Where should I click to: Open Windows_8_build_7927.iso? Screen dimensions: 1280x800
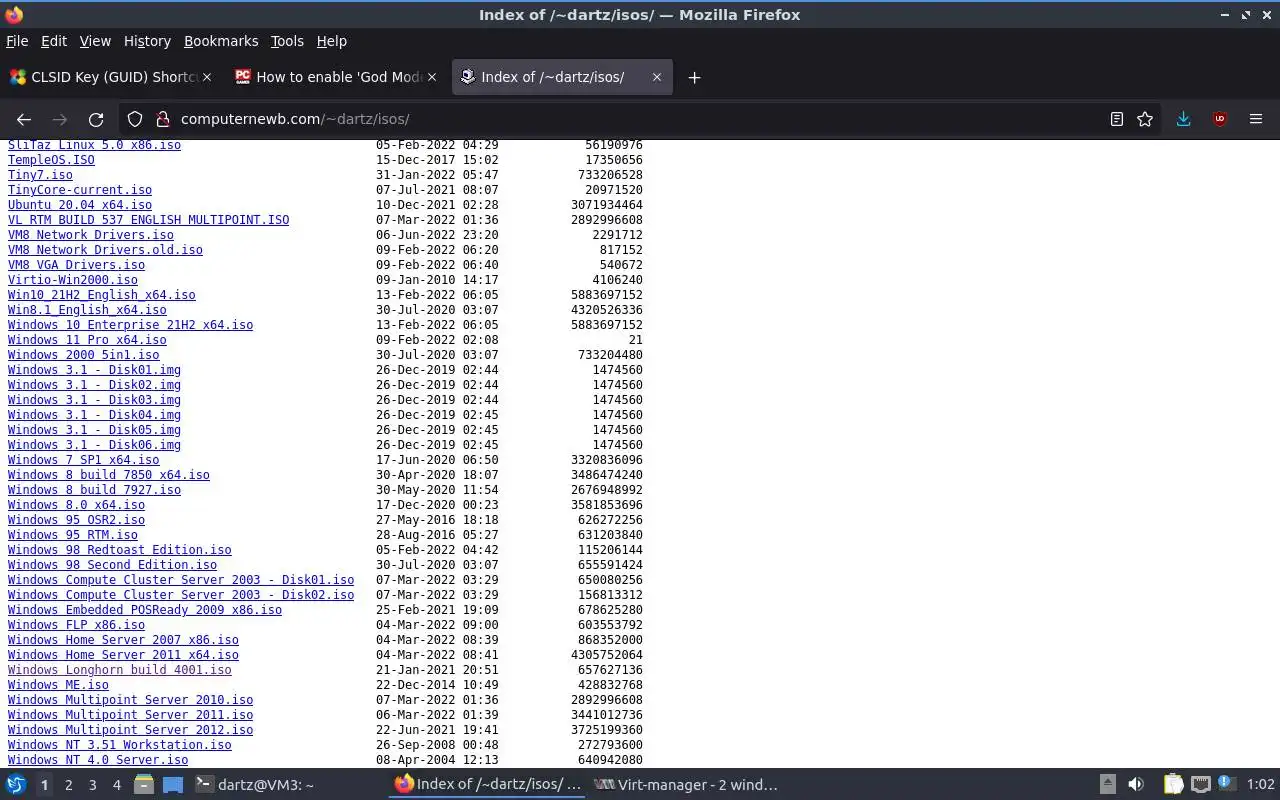(94, 490)
